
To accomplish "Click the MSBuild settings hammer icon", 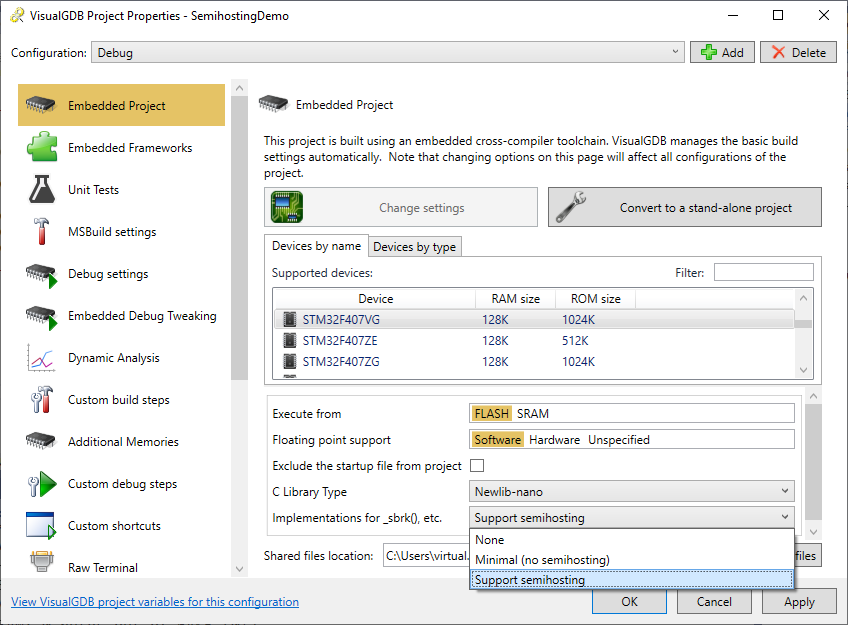I will click(x=42, y=231).
